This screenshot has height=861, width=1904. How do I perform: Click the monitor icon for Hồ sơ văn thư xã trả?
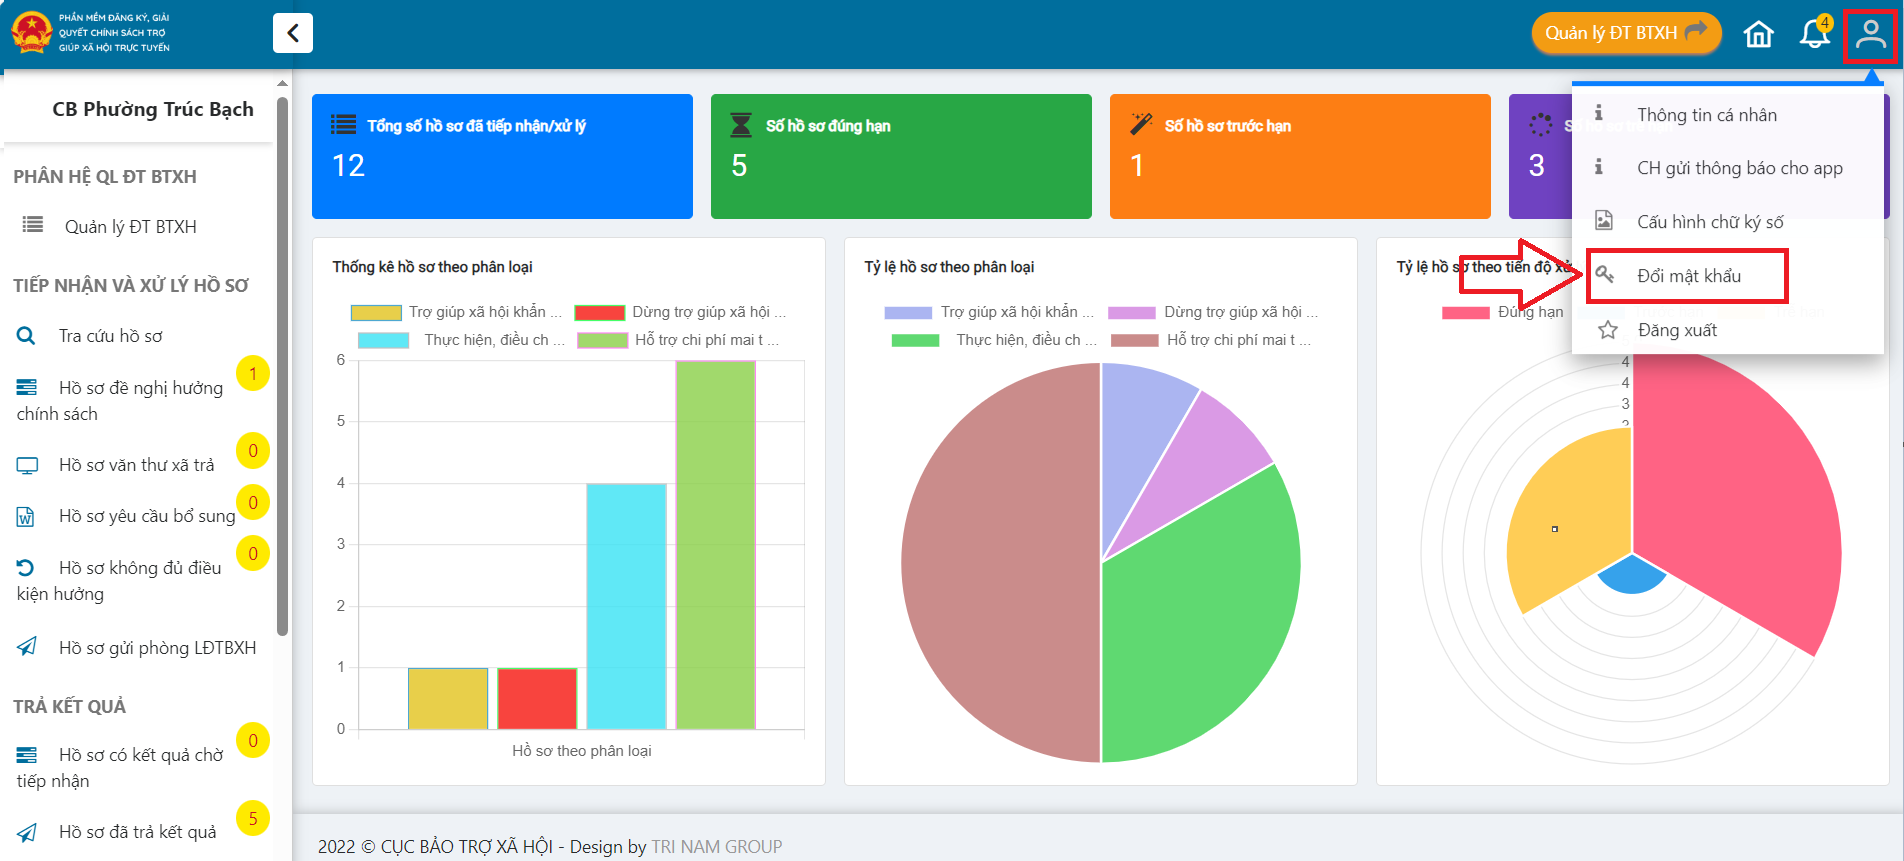click(x=27, y=465)
